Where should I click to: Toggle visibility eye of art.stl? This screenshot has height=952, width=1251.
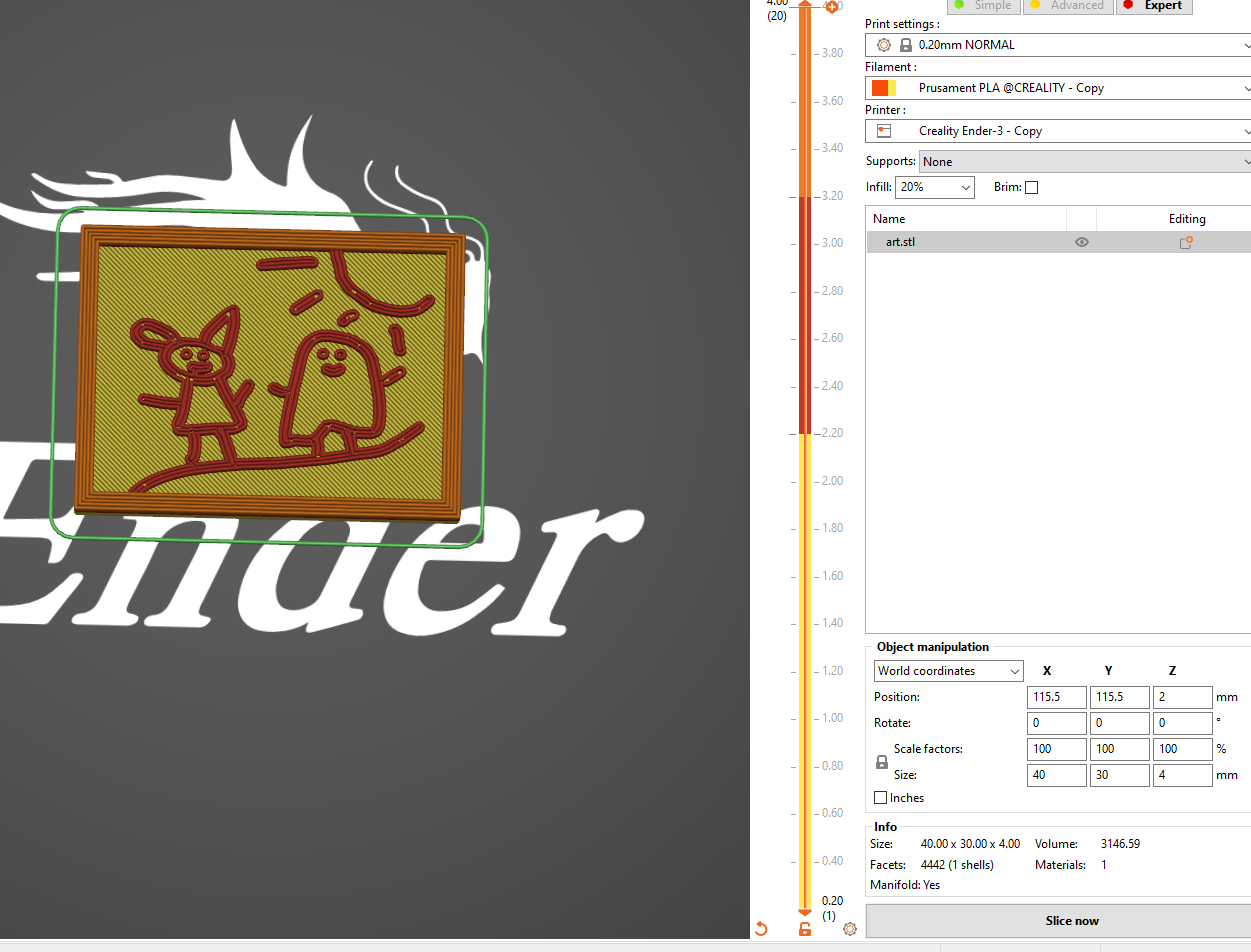tap(1081, 242)
